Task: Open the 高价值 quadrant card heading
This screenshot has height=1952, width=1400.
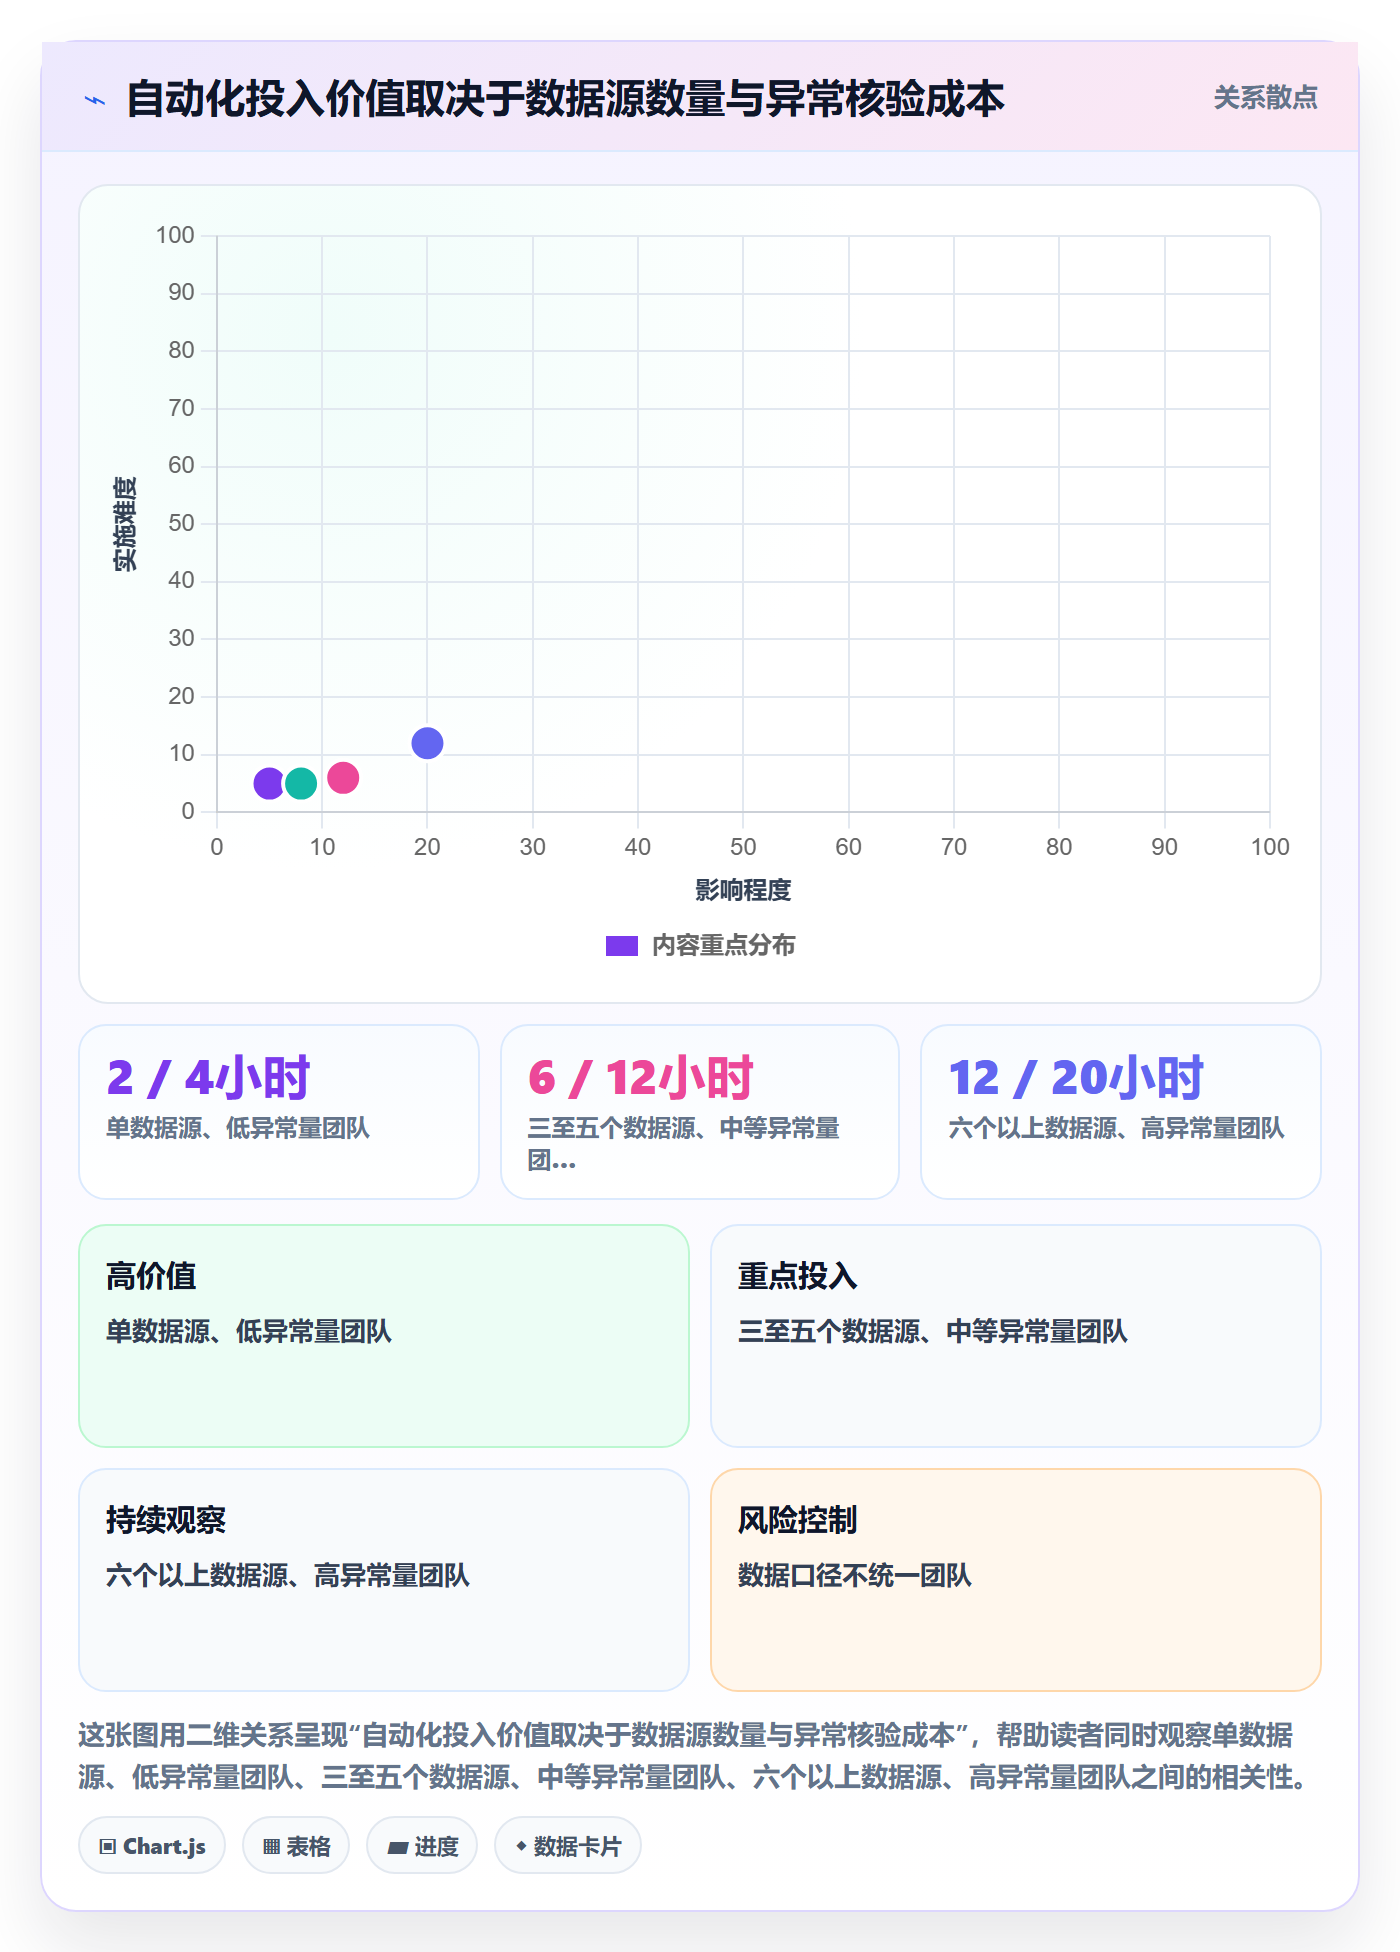Action: 151,1277
